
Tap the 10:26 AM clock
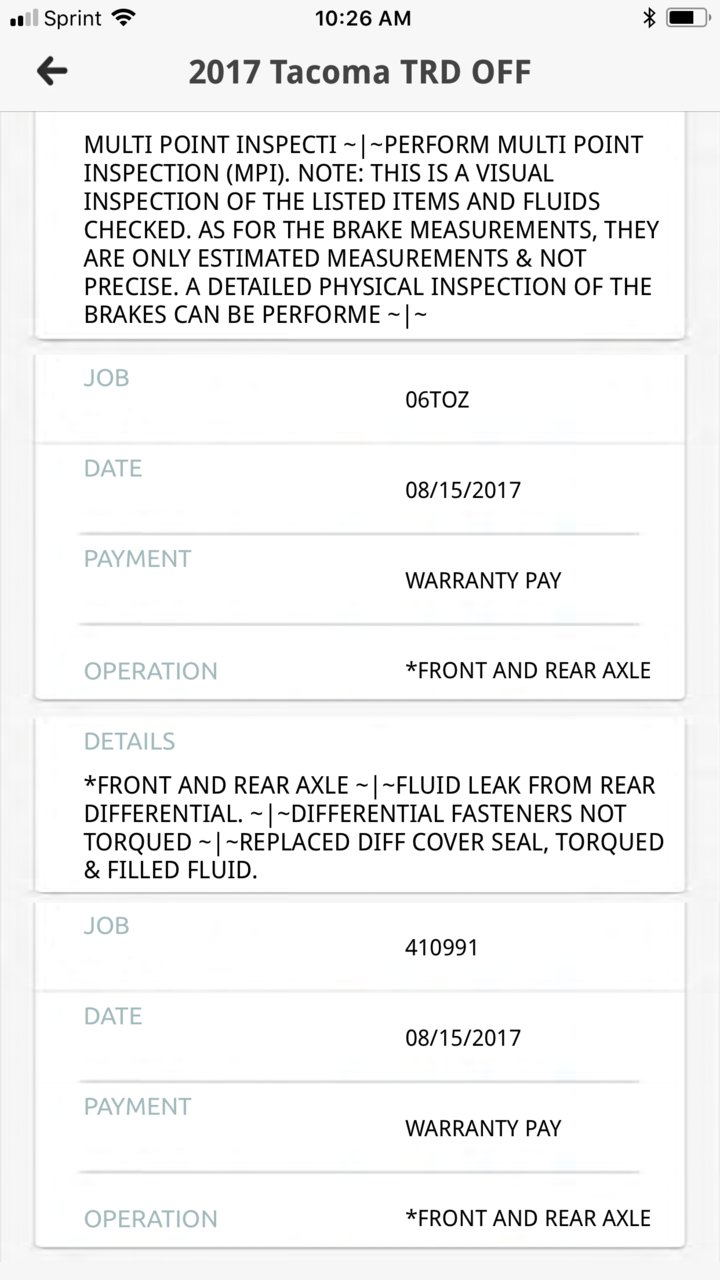pyautogui.click(x=362, y=18)
